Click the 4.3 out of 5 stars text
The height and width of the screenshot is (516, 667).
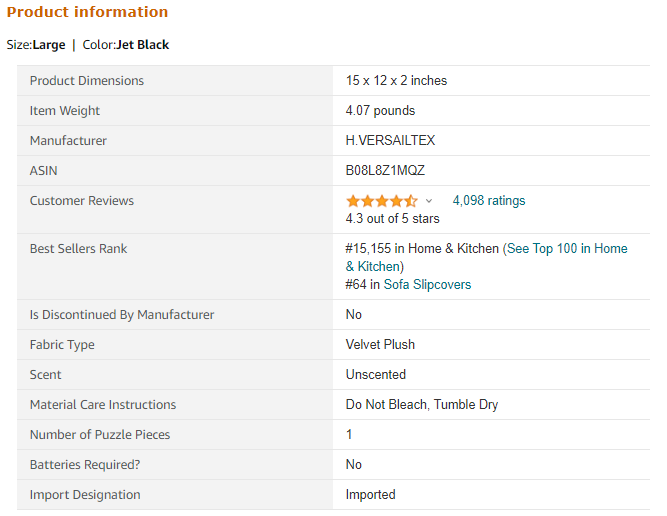[392, 219]
